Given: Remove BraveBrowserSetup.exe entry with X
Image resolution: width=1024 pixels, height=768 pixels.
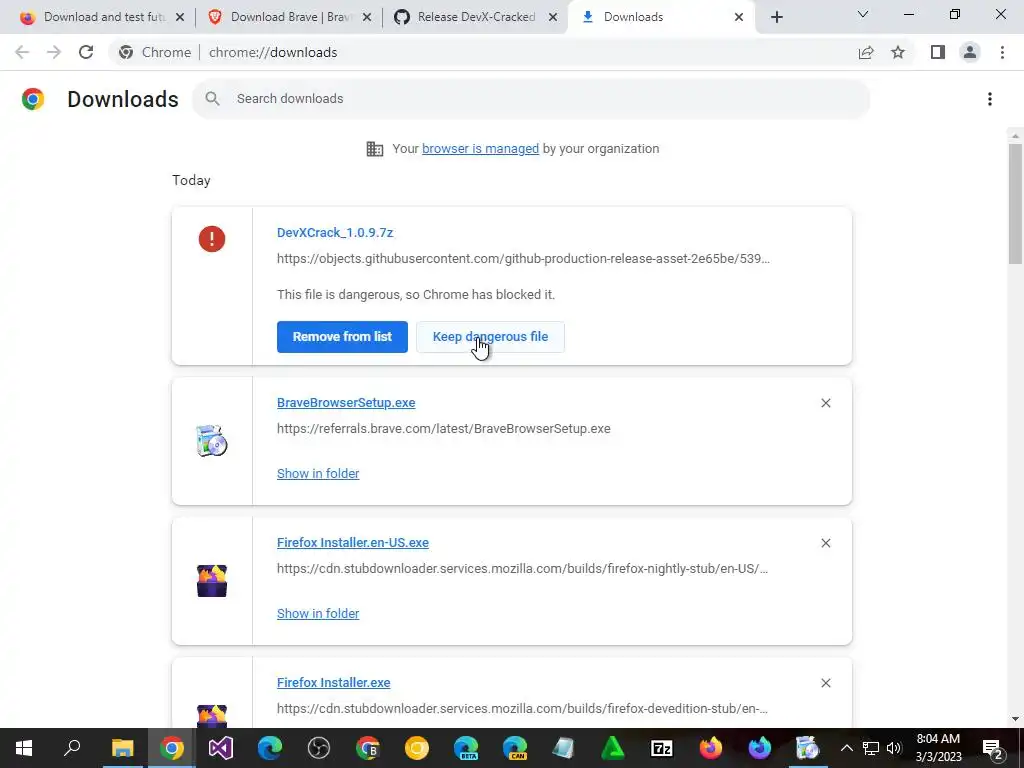Looking at the screenshot, I should tap(825, 403).
